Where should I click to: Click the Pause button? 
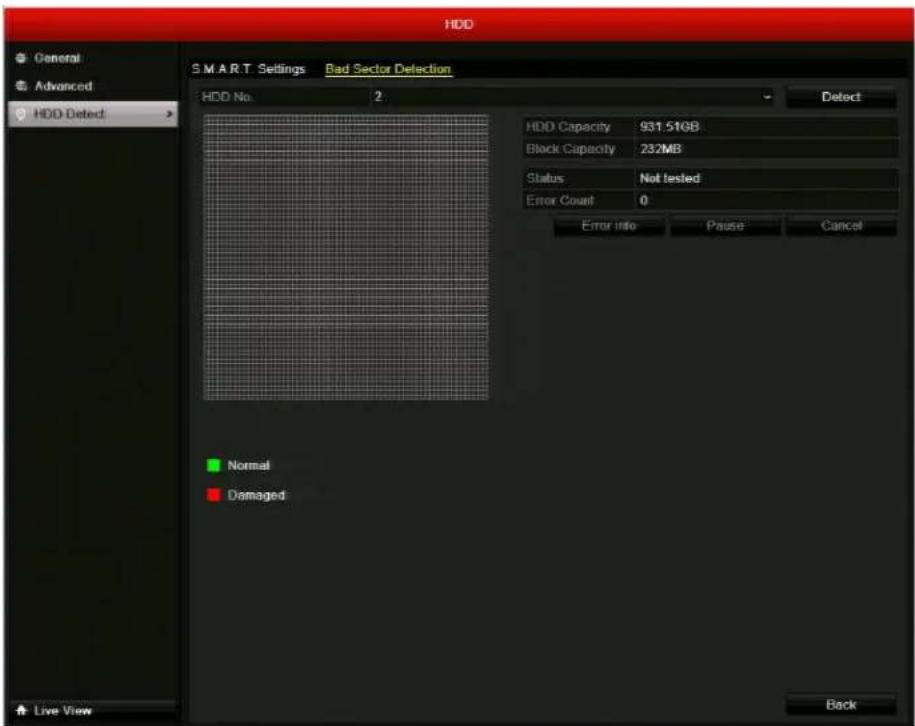(x=725, y=226)
